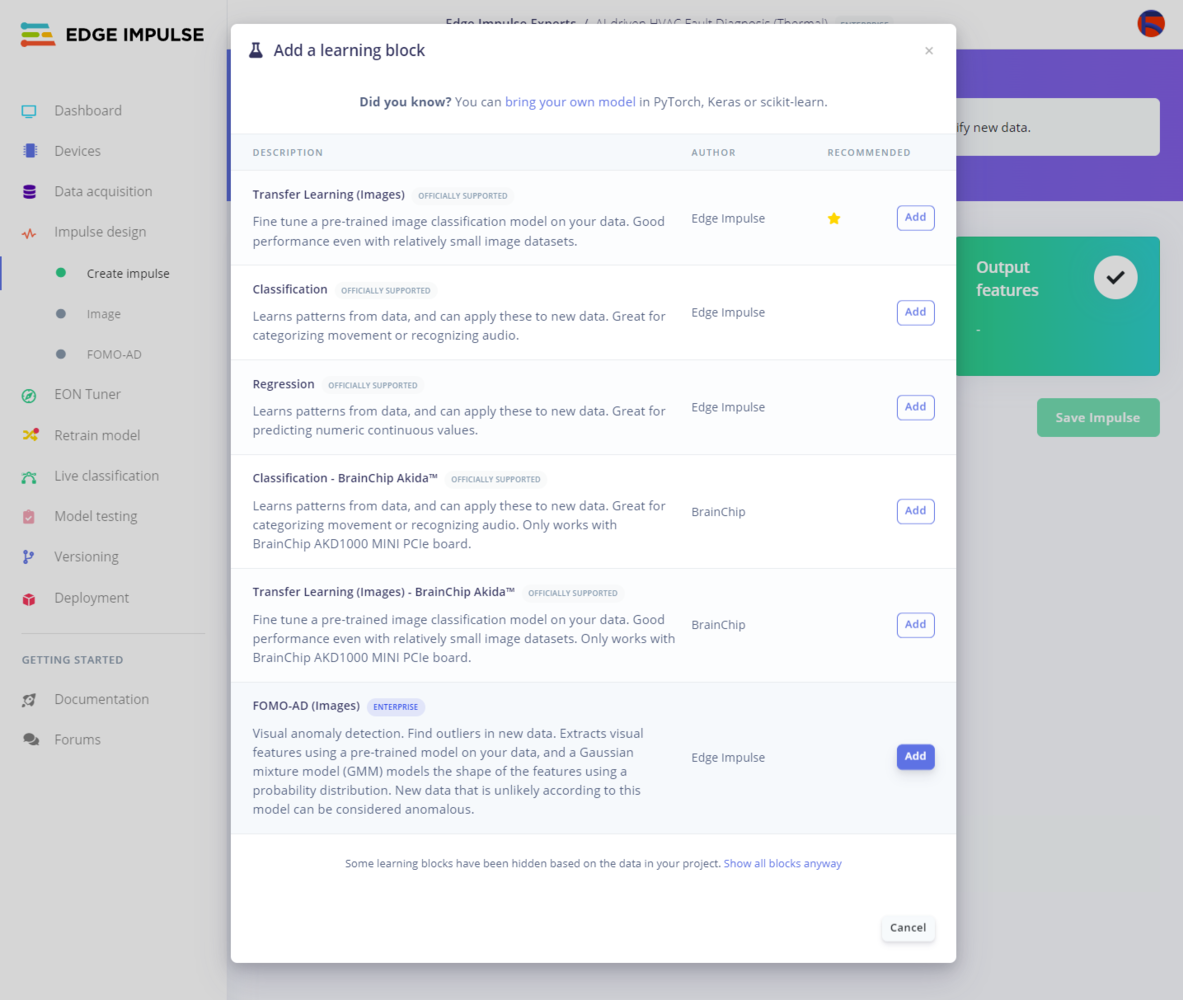Close the Add a learning block dialog
The width and height of the screenshot is (1183, 1000).
click(x=929, y=51)
